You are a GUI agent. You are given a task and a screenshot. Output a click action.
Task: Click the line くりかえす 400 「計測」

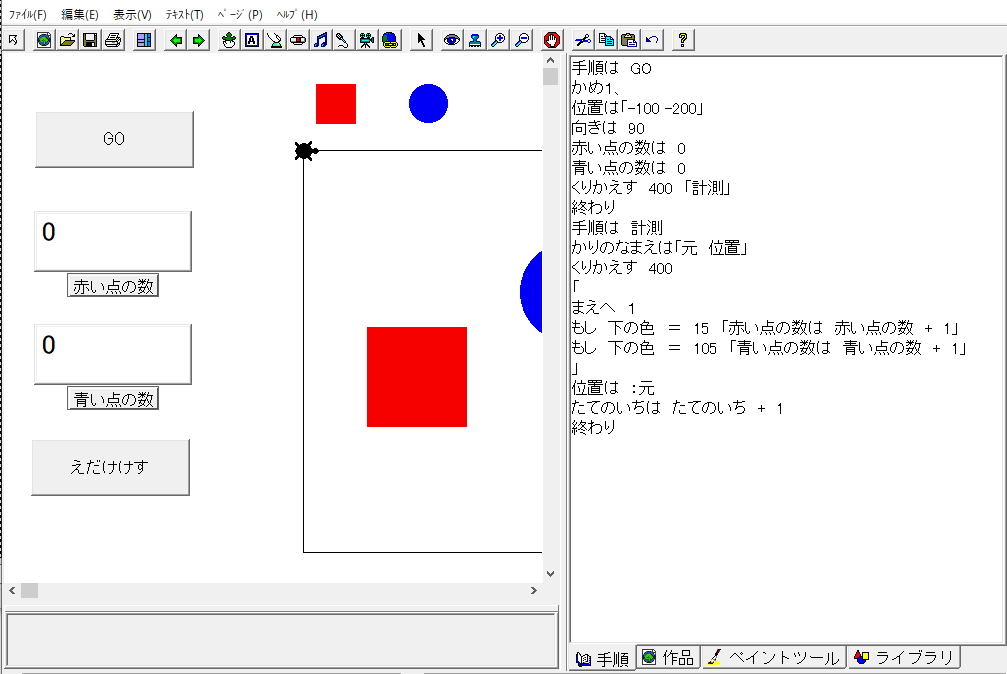651,188
